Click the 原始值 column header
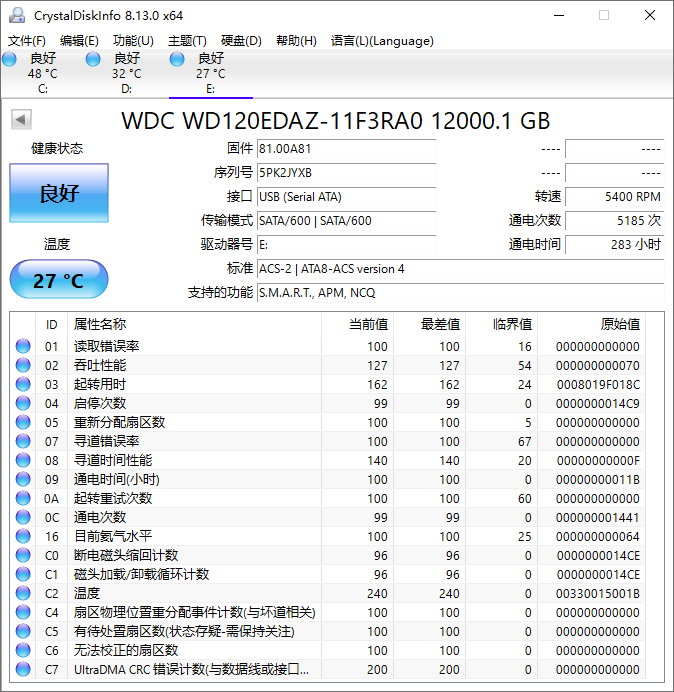 [x=591, y=324]
